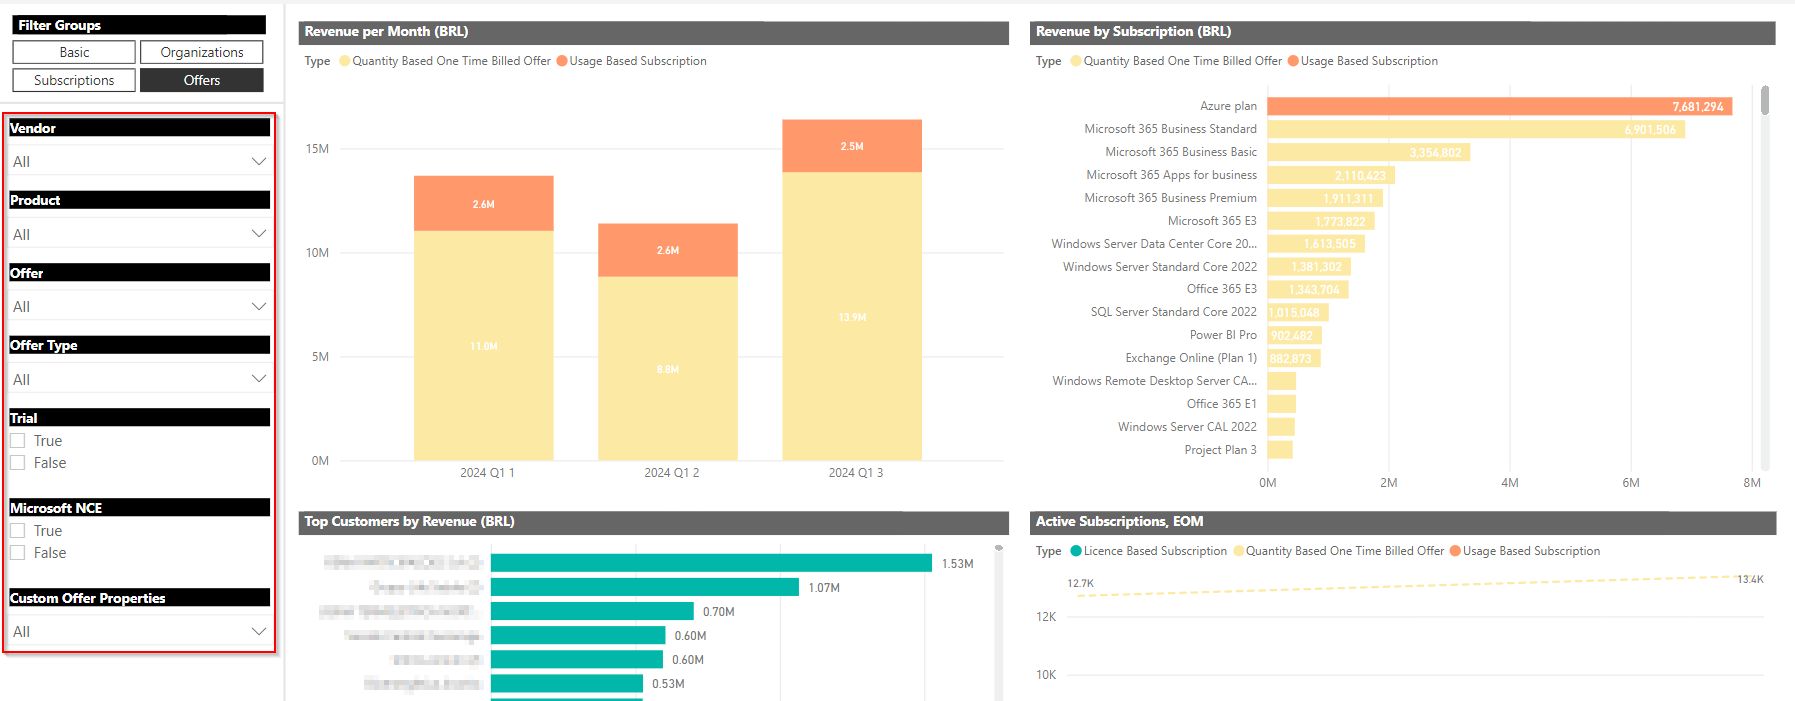Click the 'Windows Server CAL 2022' label
This screenshot has width=1795, height=701.
1187,427
